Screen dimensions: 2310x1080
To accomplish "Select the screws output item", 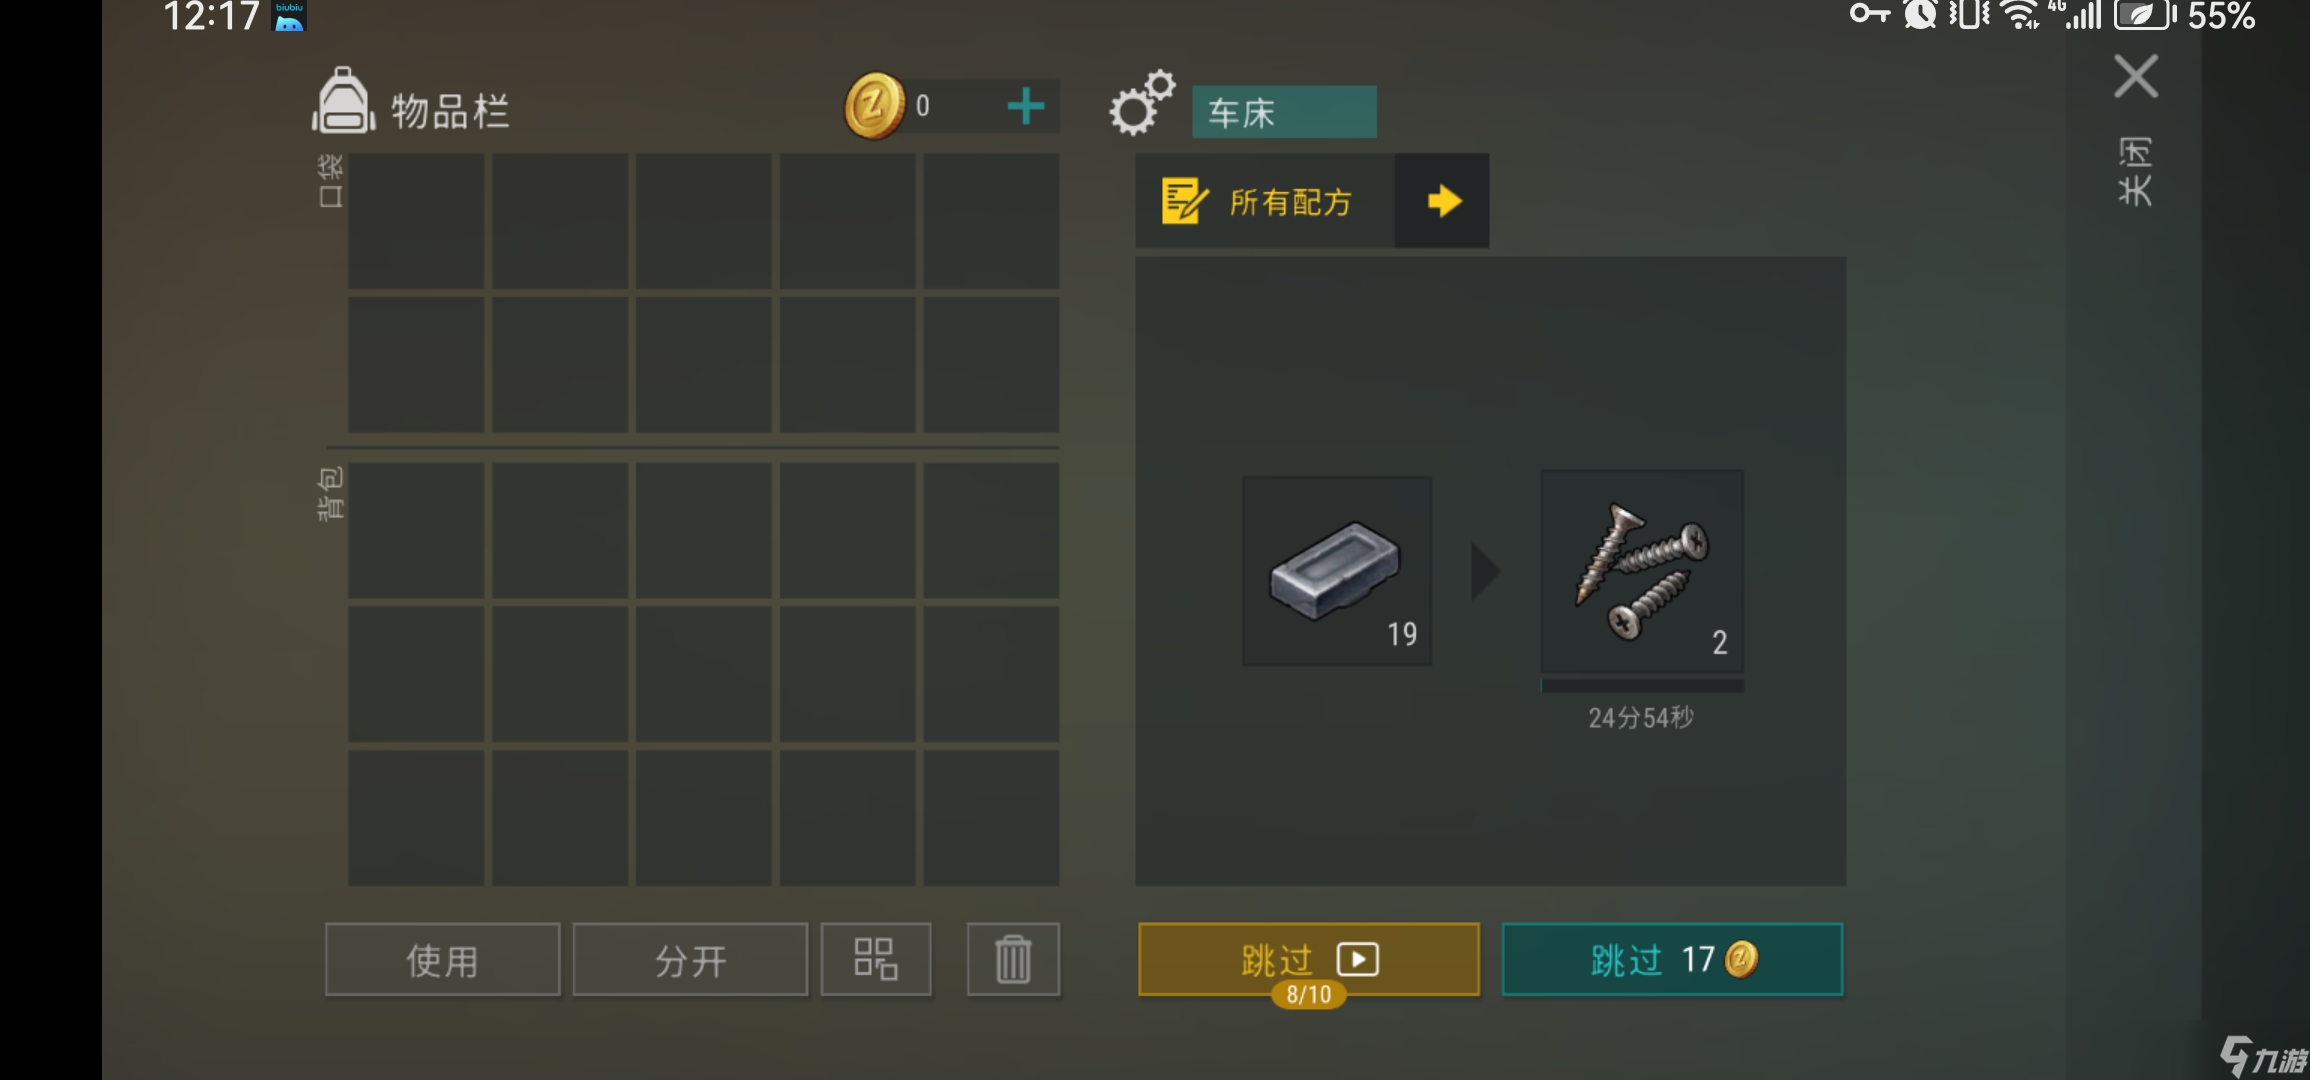I will pyautogui.click(x=1642, y=571).
